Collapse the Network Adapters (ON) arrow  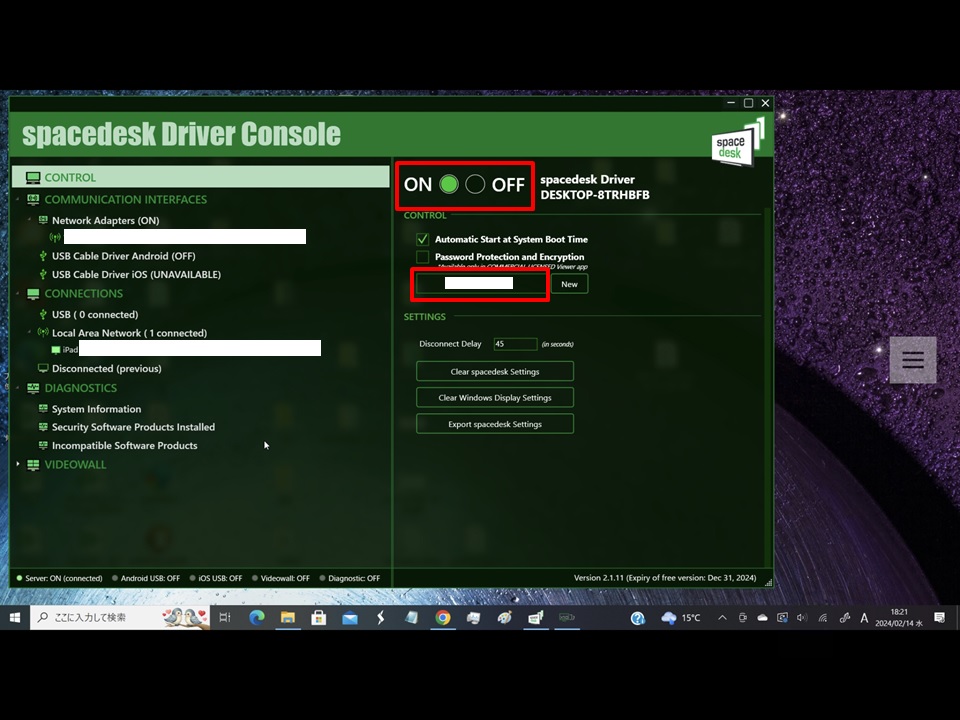click(29, 220)
